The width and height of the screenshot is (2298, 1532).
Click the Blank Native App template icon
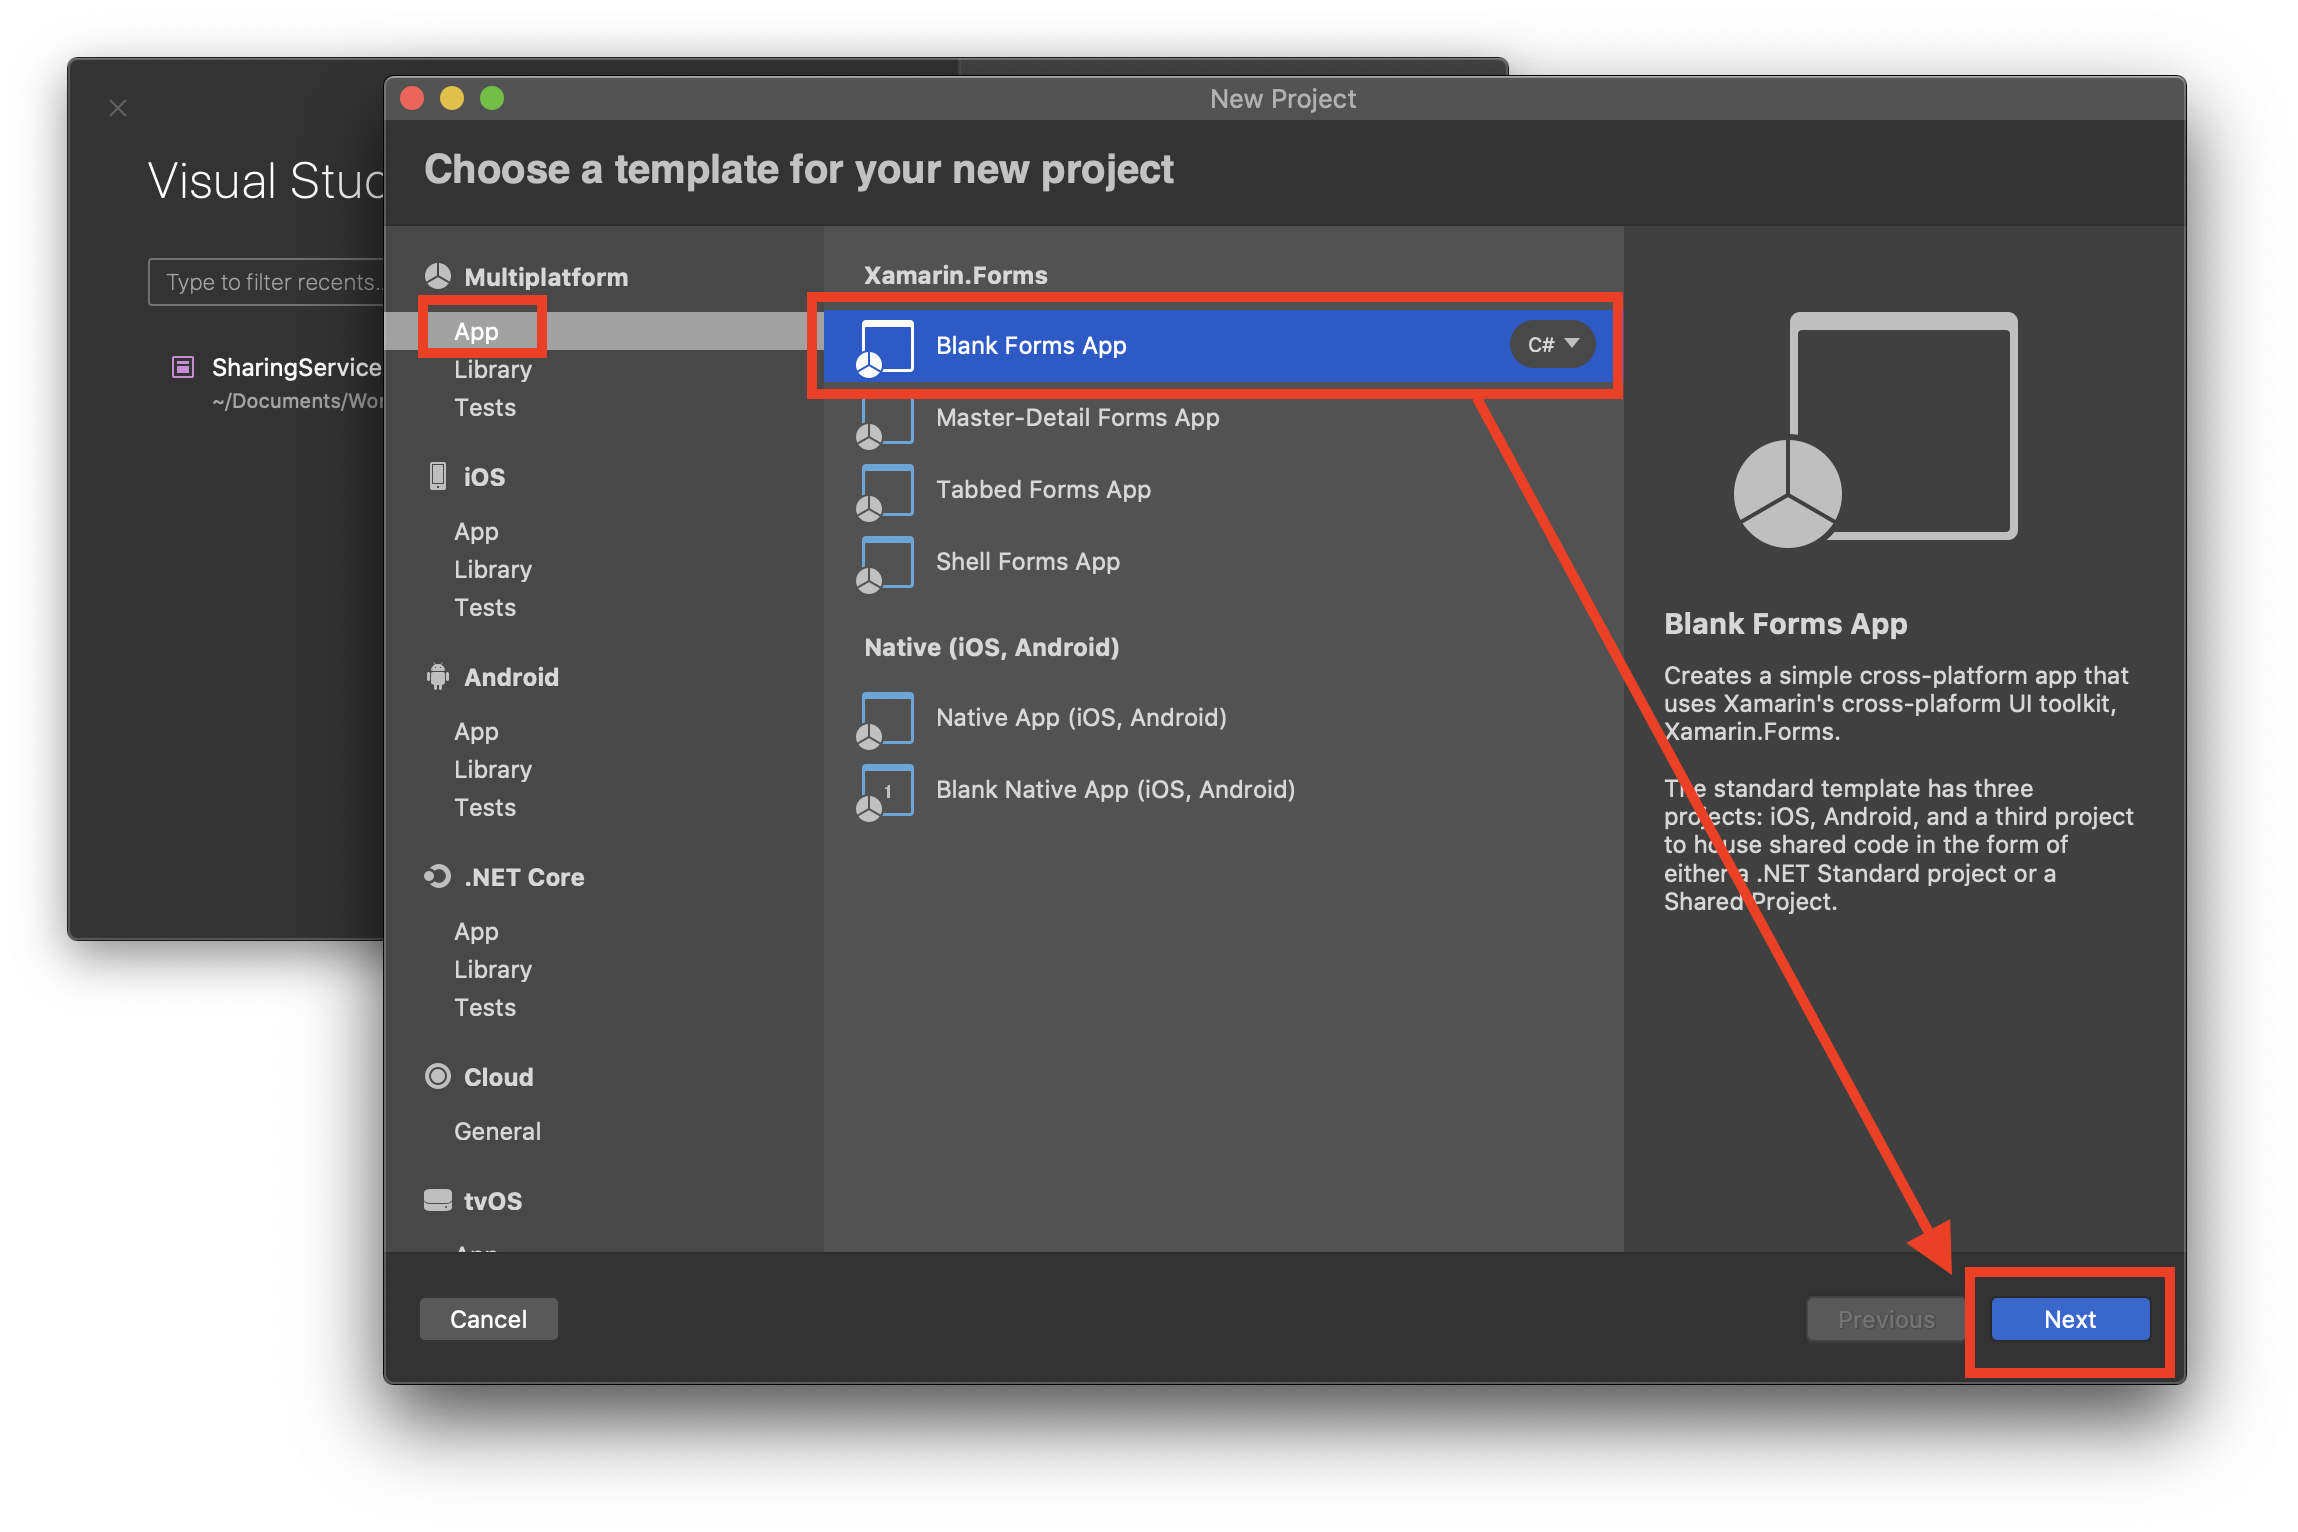click(x=886, y=790)
